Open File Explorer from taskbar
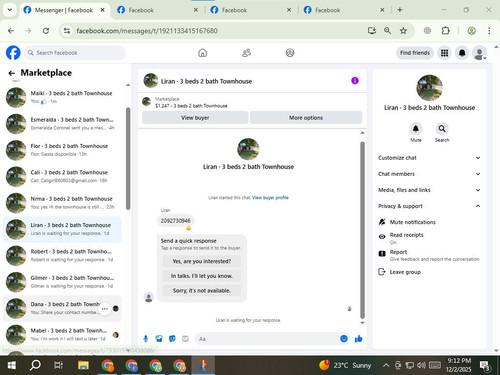The height and width of the screenshot is (375, 500). click(83, 365)
